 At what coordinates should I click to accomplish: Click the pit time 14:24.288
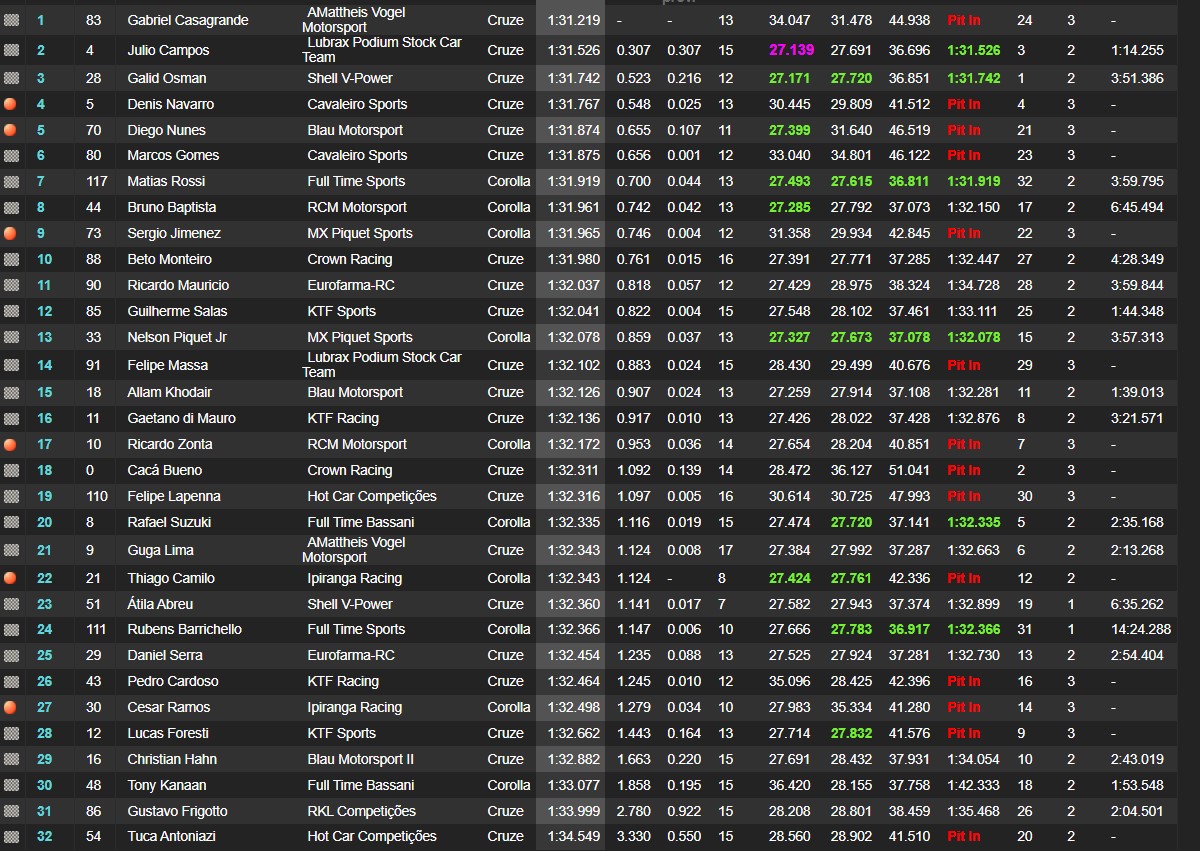pos(1140,629)
